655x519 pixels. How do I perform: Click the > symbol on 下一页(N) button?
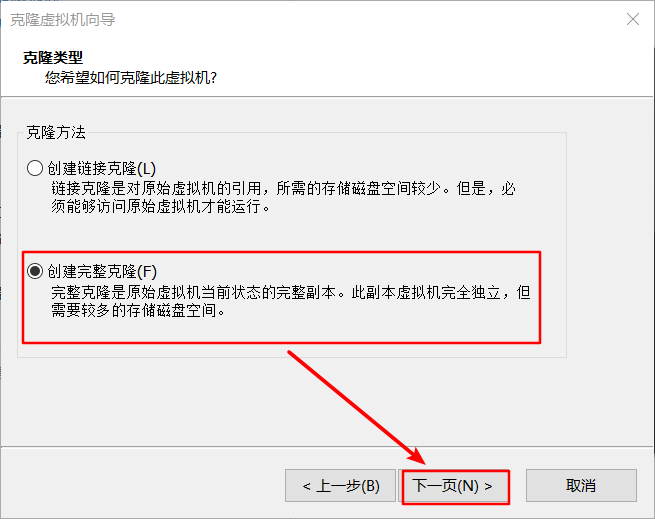[x=488, y=486]
